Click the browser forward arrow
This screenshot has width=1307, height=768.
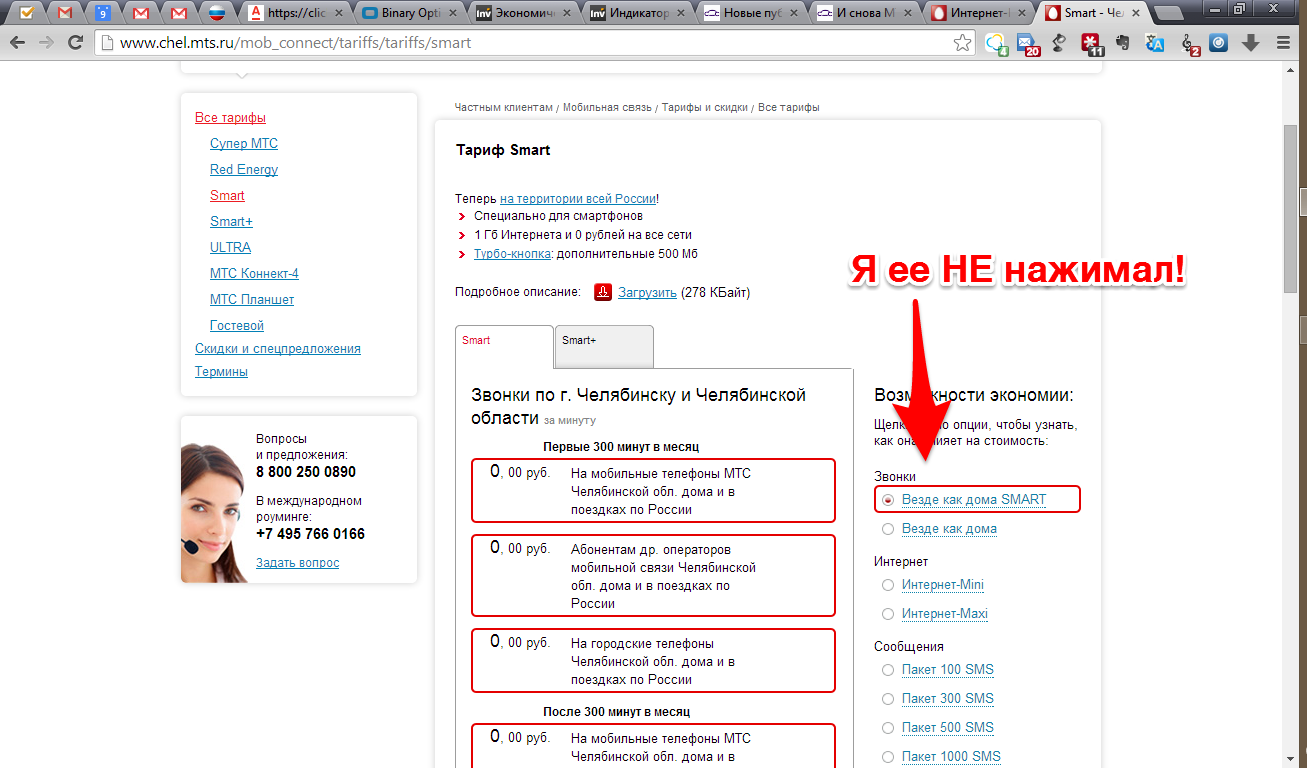[x=46, y=43]
